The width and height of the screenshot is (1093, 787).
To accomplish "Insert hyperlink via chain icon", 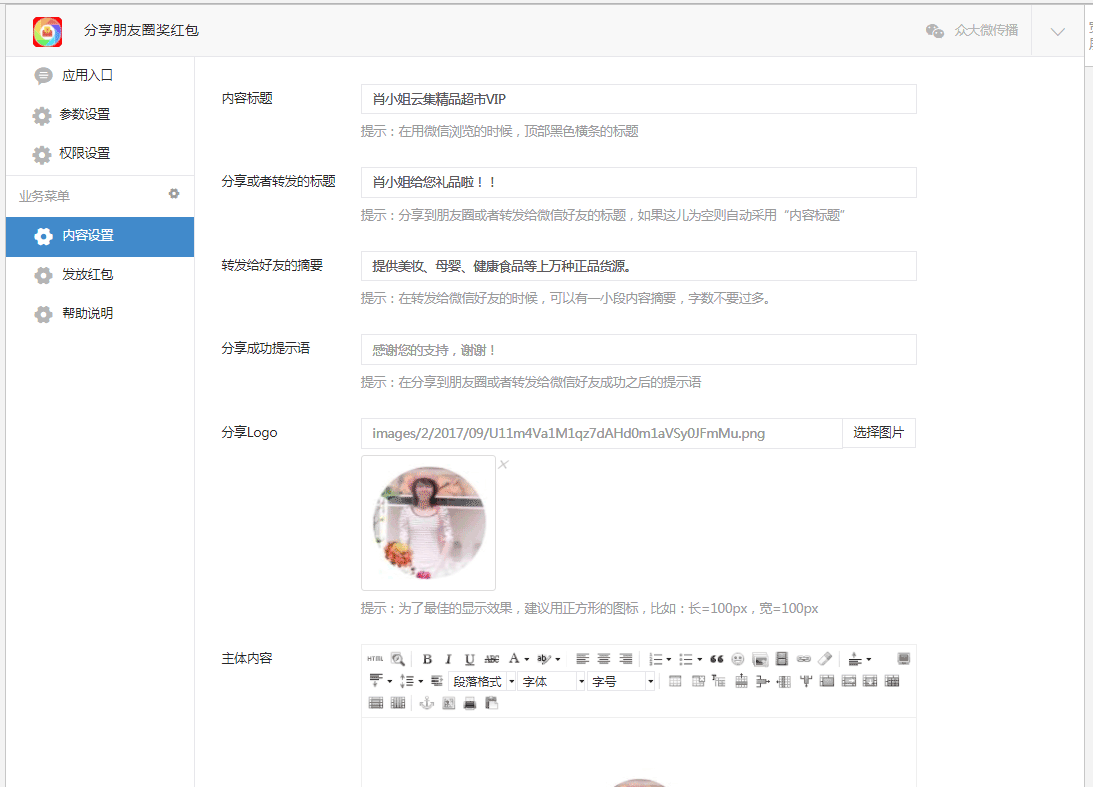I will point(804,659).
